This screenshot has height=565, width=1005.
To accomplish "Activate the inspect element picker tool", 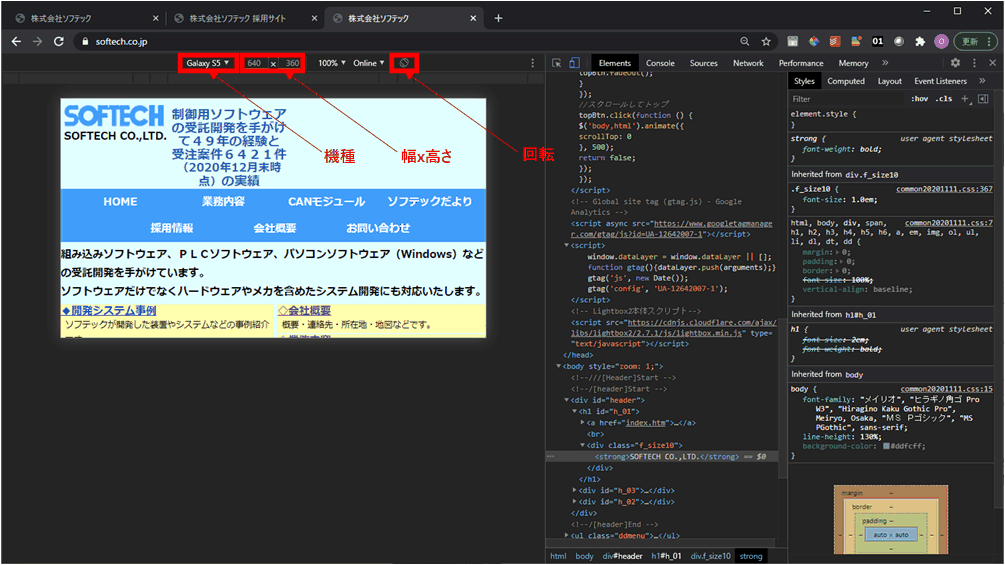I will [x=556, y=63].
